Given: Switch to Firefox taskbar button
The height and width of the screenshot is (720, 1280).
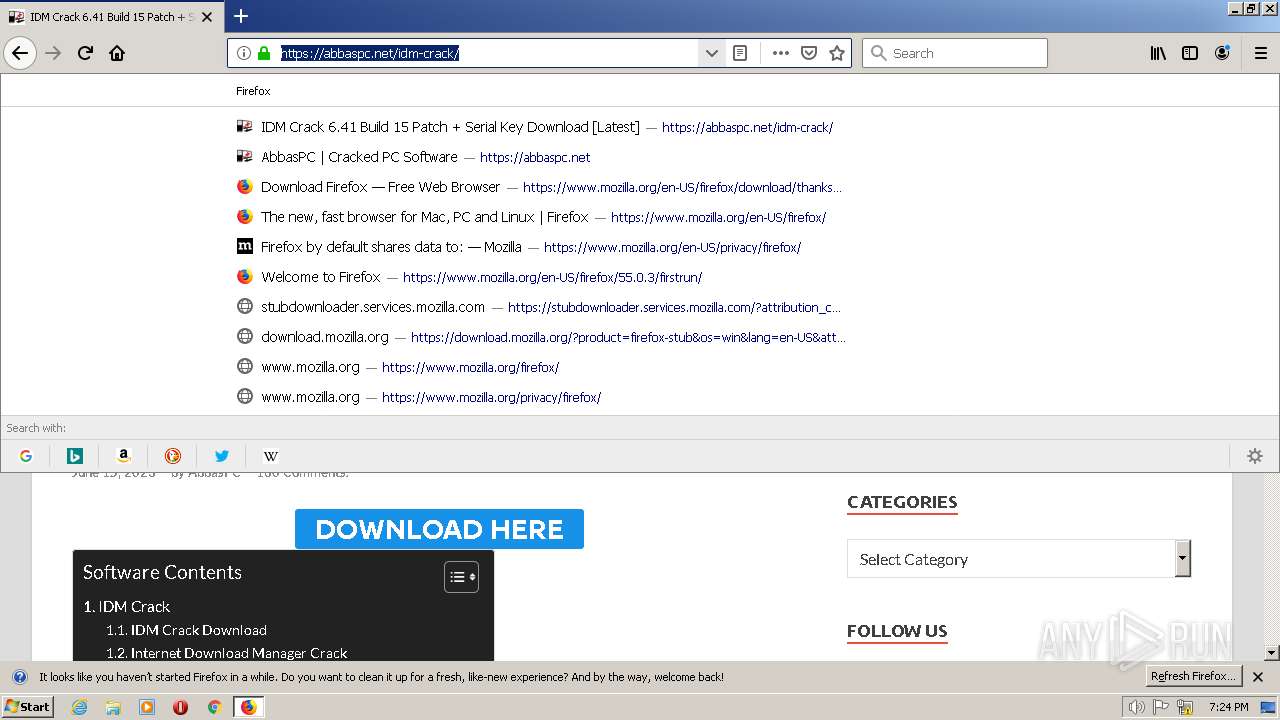Looking at the screenshot, I should coord(248,707).
